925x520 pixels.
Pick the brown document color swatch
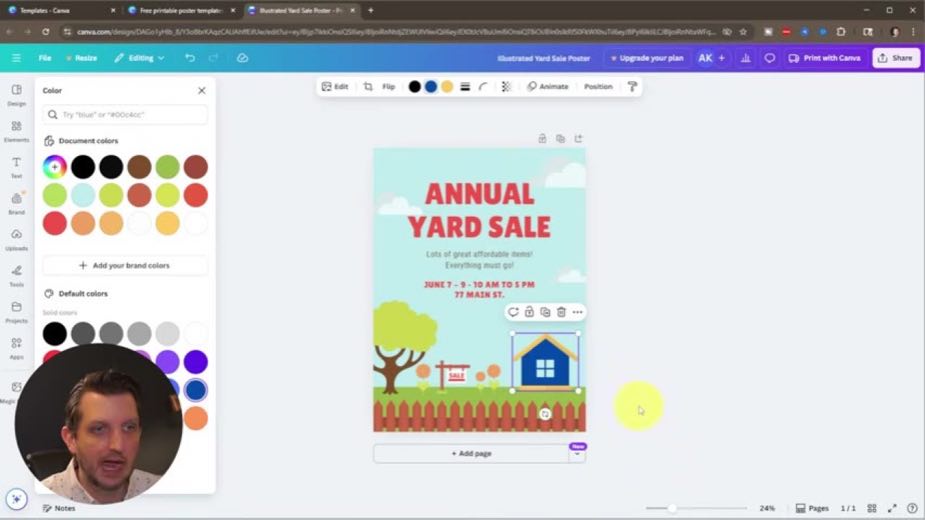(139, 167)
